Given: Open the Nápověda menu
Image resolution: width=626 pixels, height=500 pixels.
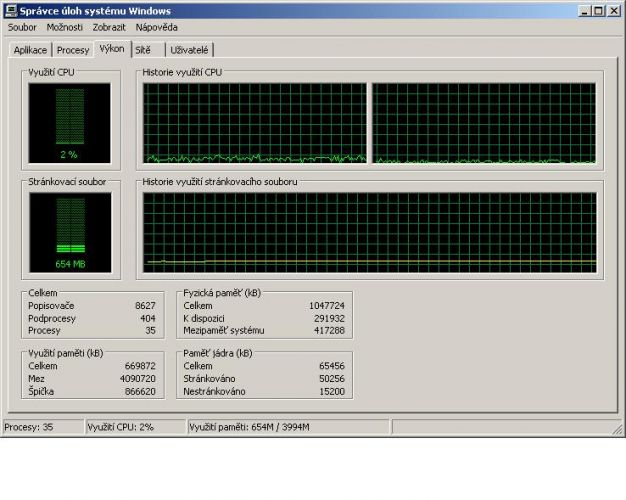Looking at the screenshot, I should pyautogui.click(x=156, y=28).
